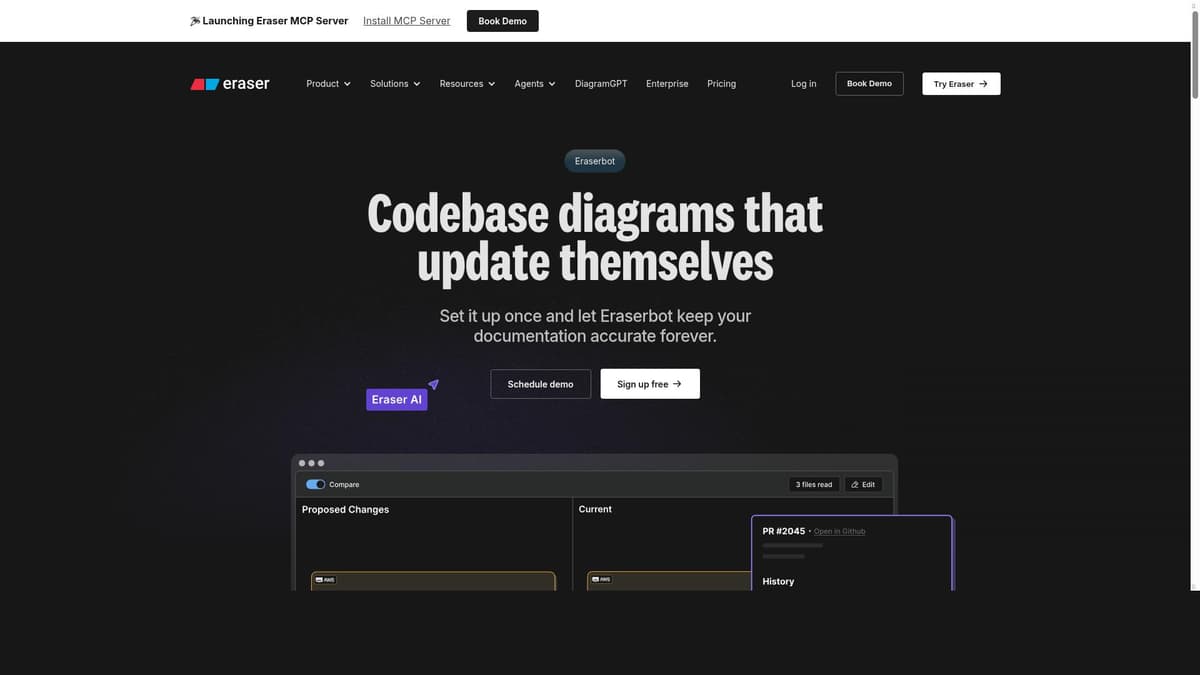Click the green traffic light dot on diagram window
Screen dimensions: 1200x675
click(x=320, y=463)
